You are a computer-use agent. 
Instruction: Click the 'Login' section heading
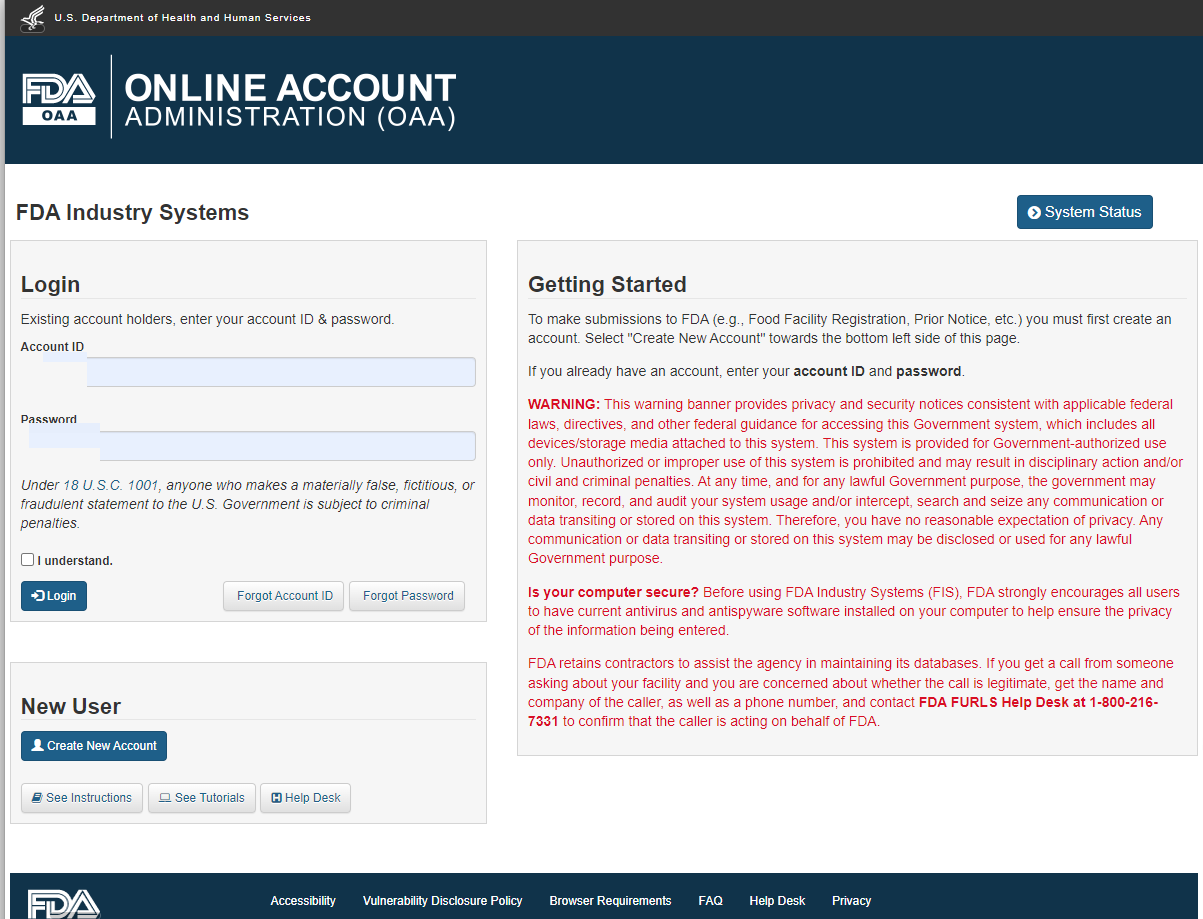pos(50,284)
